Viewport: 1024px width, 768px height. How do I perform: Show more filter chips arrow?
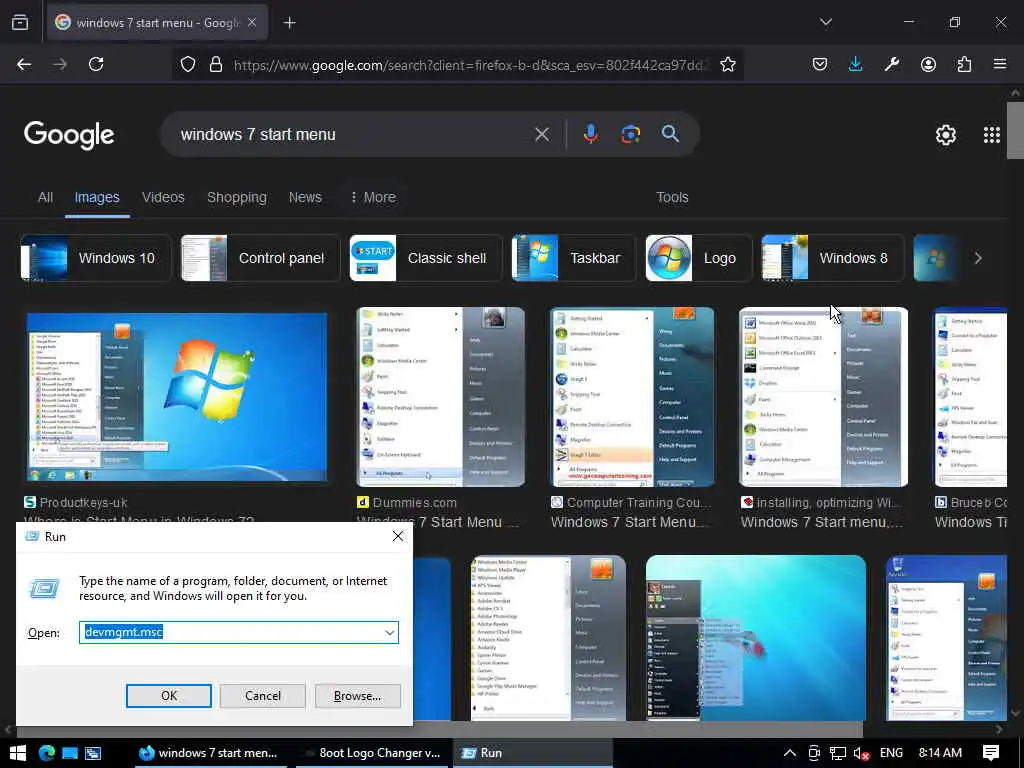click(978, 258)
